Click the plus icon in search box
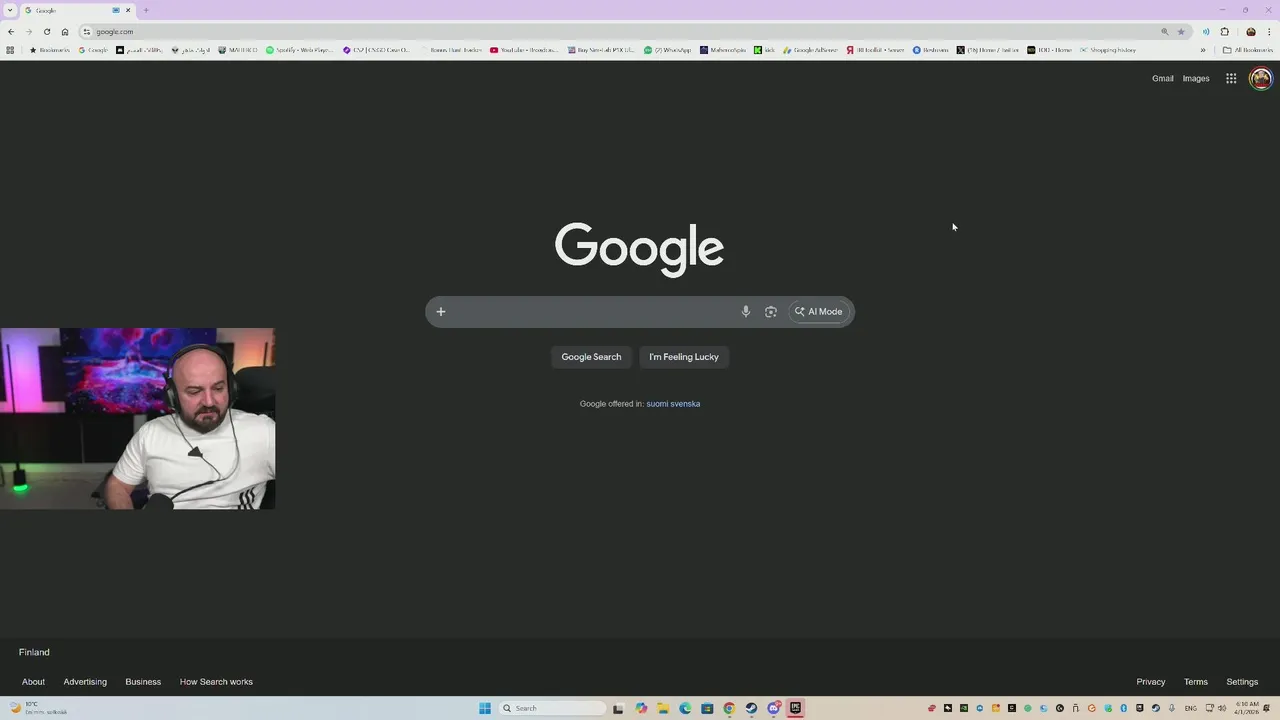Screen dimensions: 1280x720 (440, 312)
